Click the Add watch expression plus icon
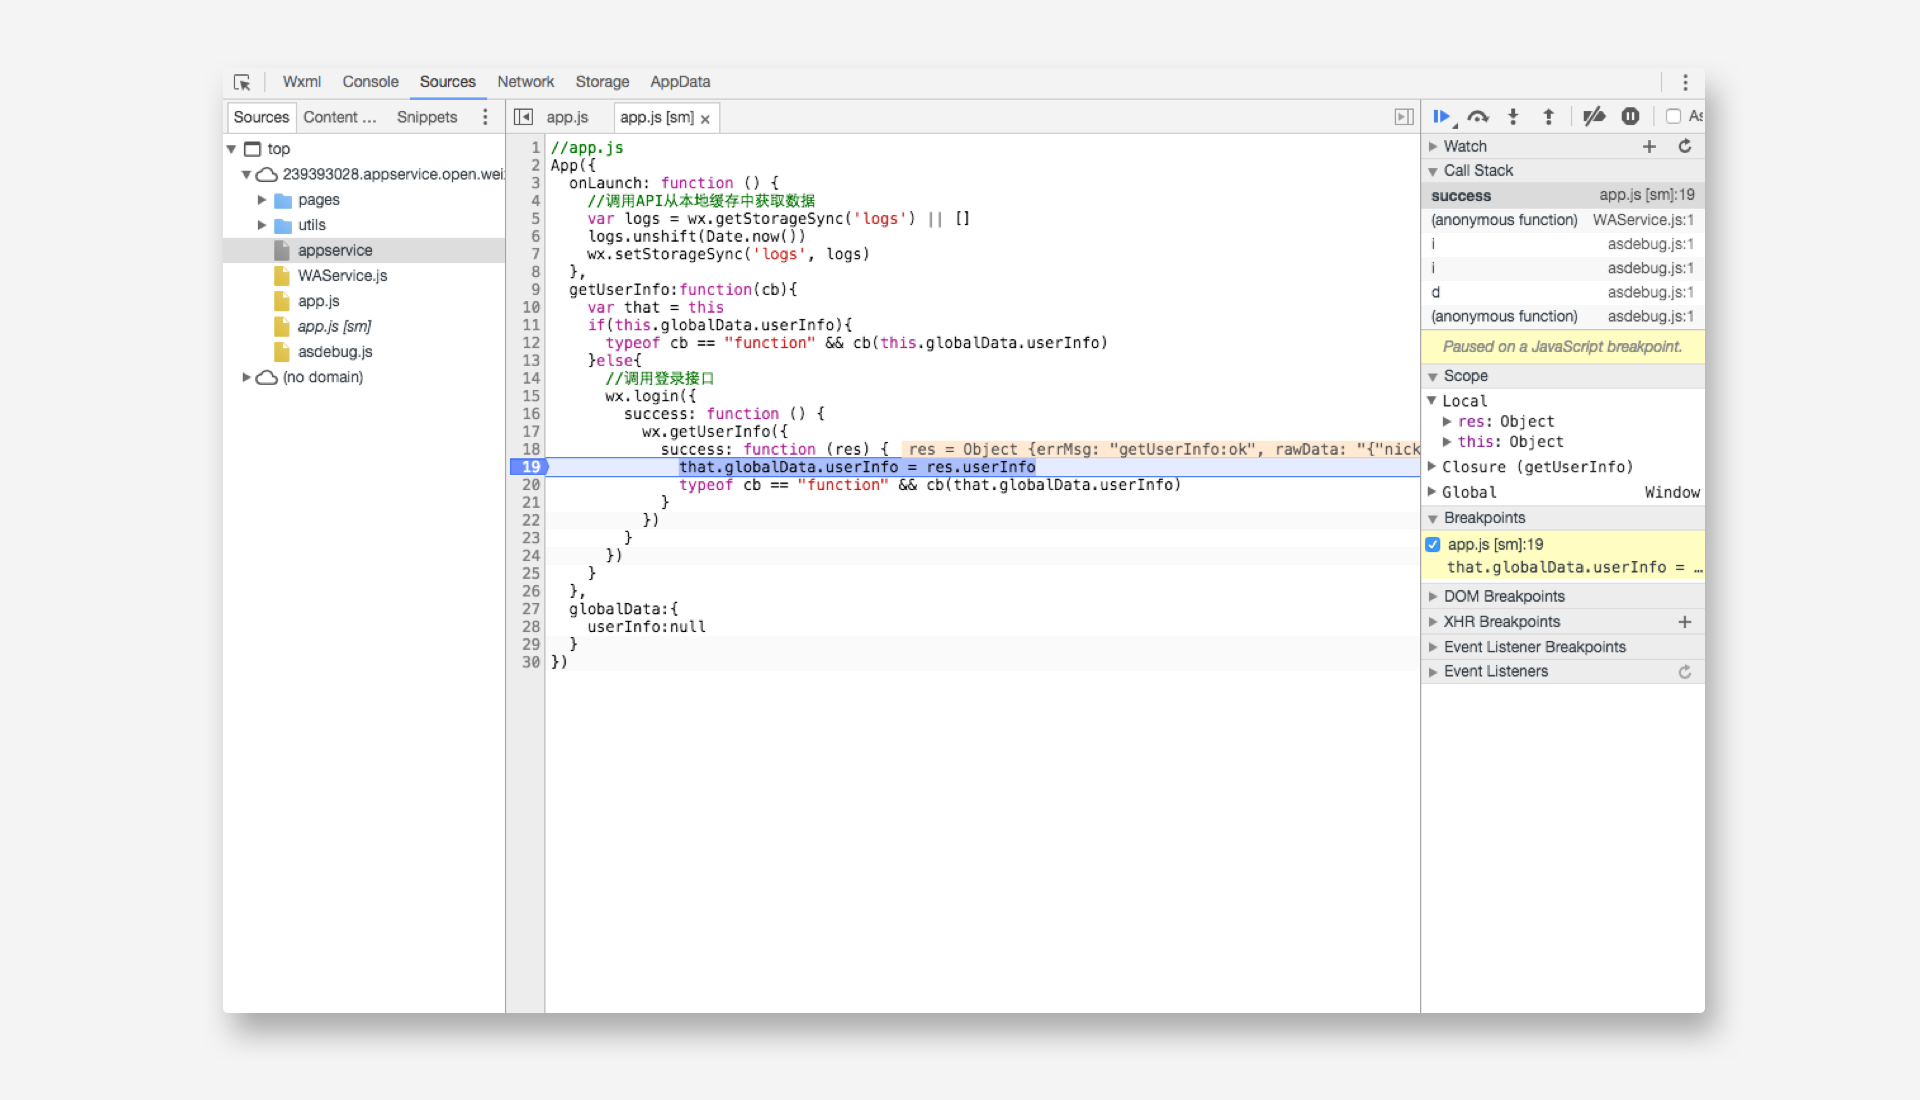Viewport: 1920px width, 1100px height. pyautogui.click(x=1652, y=145)
